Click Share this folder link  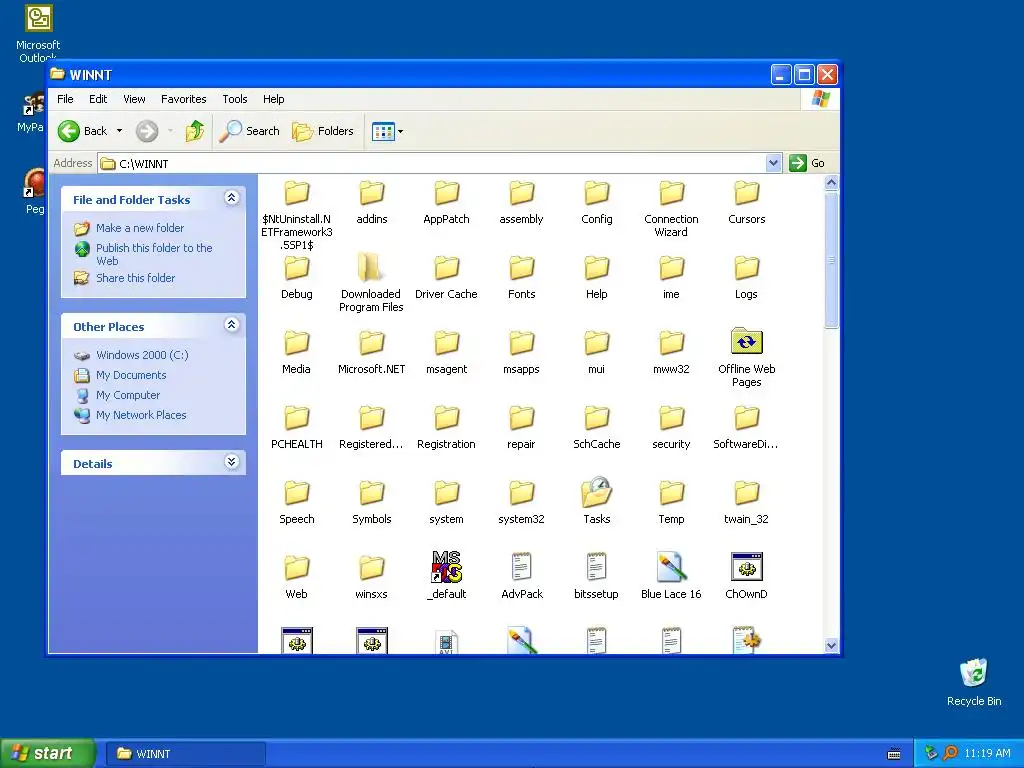(x=135, y=278)
